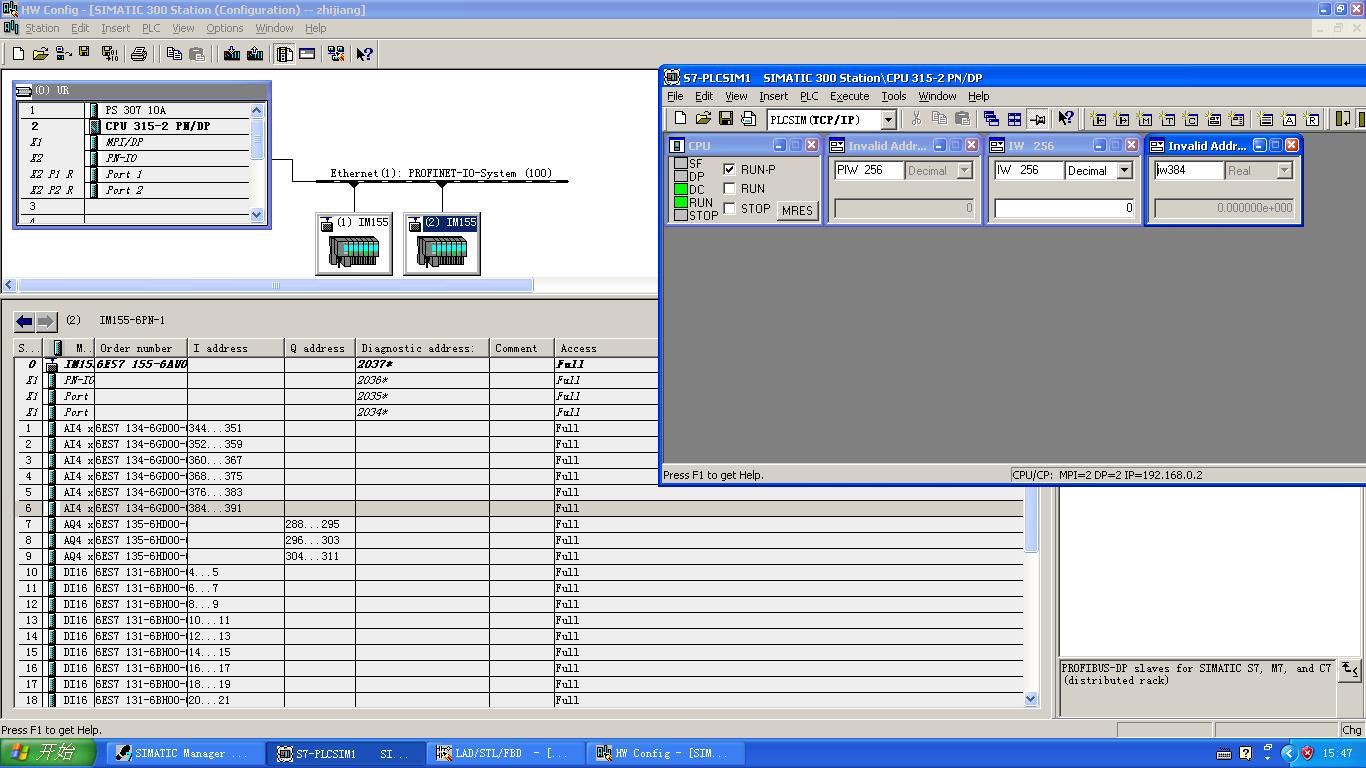The width and height of the screenshot is (1366, 768).
Task: Click the UR rack list scroll-down arrow
Action: point(257,214)
